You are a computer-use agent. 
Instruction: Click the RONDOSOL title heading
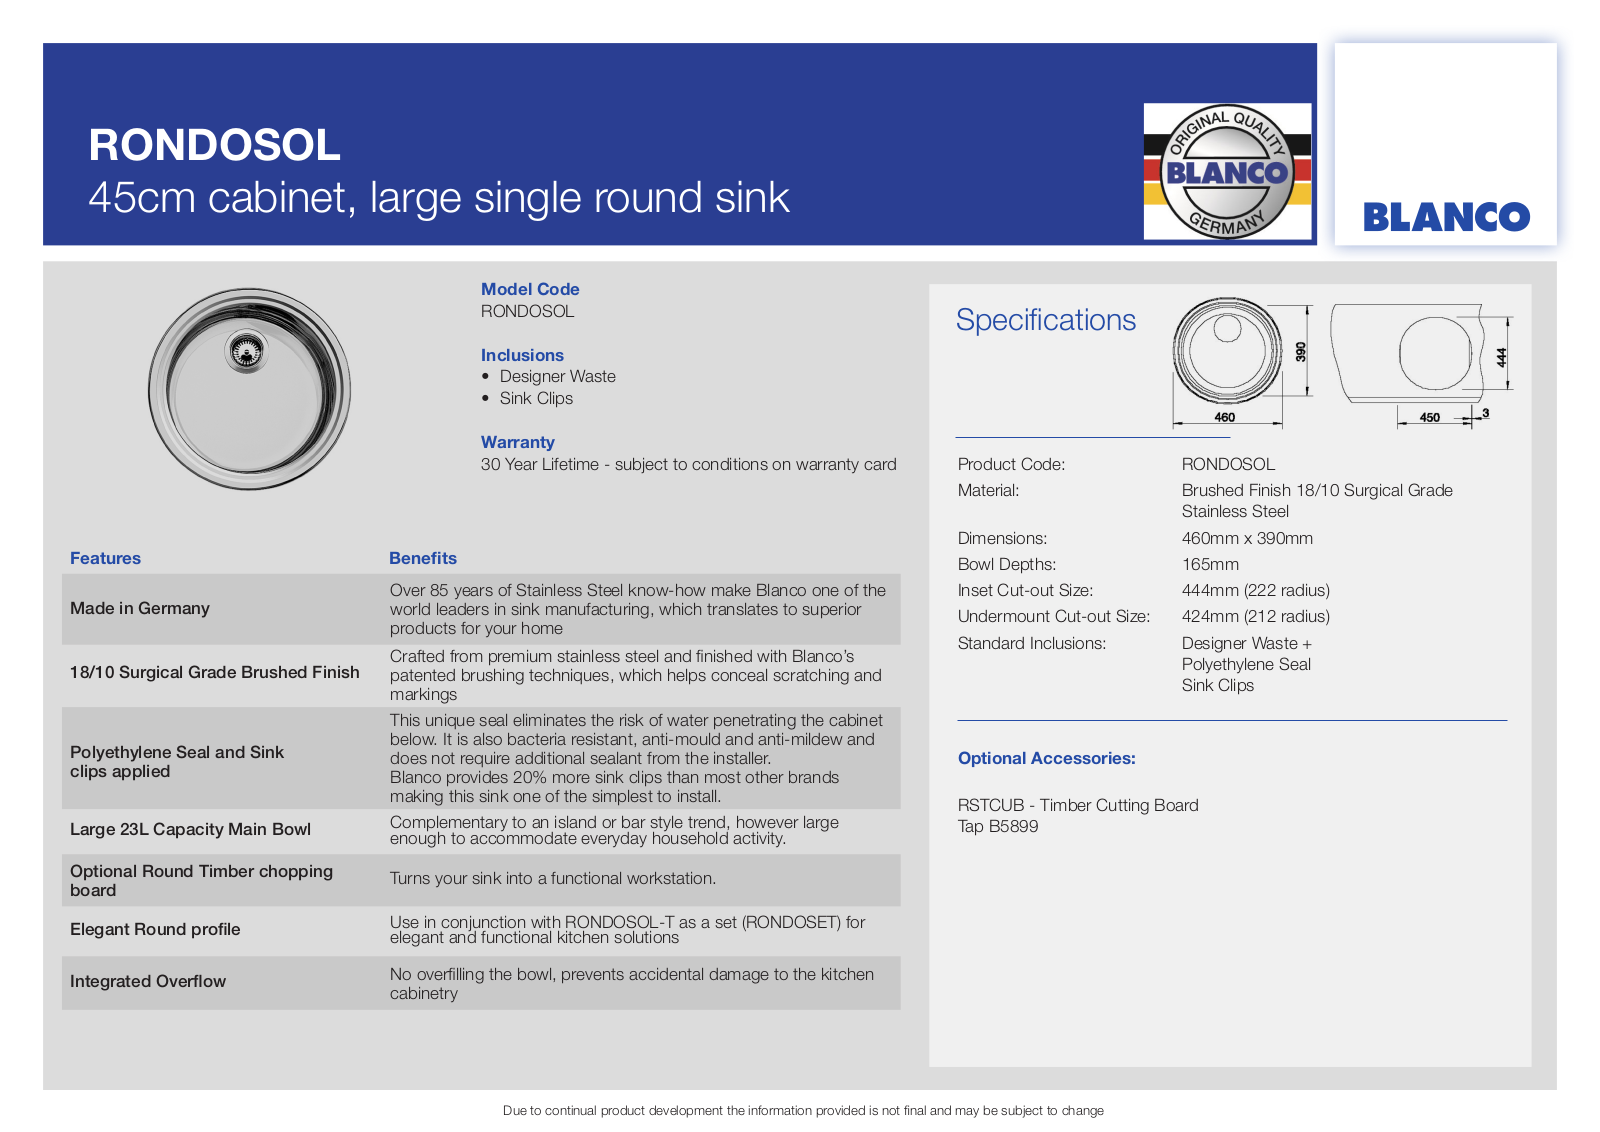click(215, 145)
